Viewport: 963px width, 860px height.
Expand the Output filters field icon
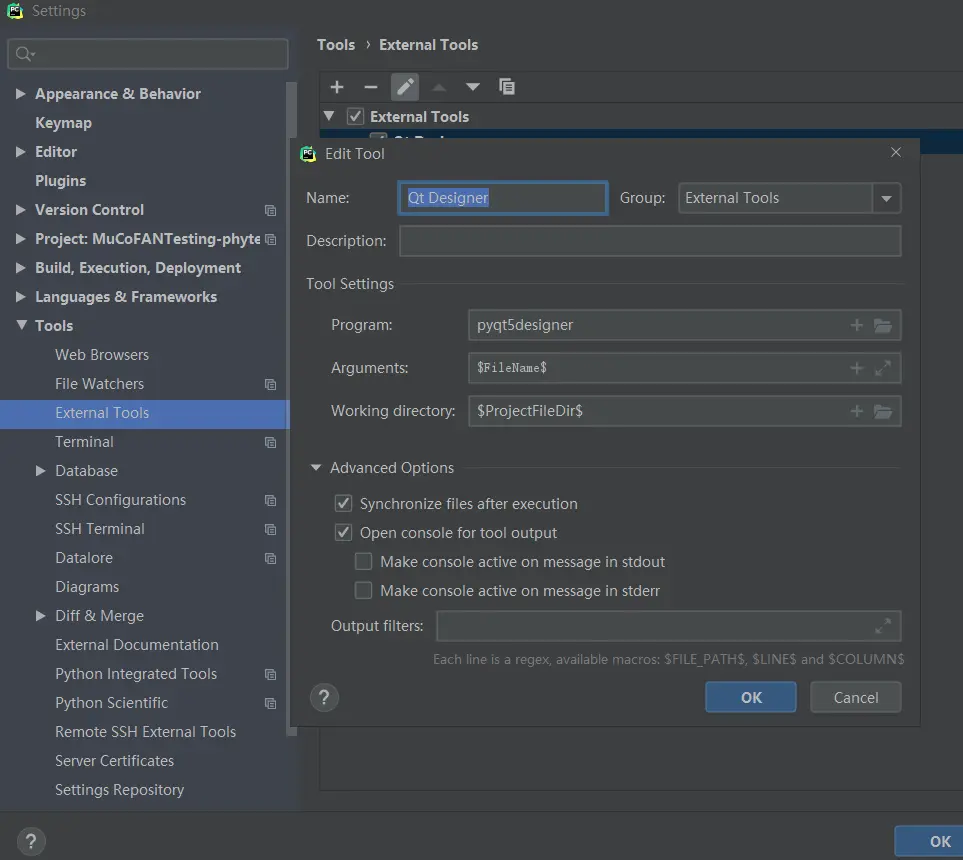click(883, 626)
